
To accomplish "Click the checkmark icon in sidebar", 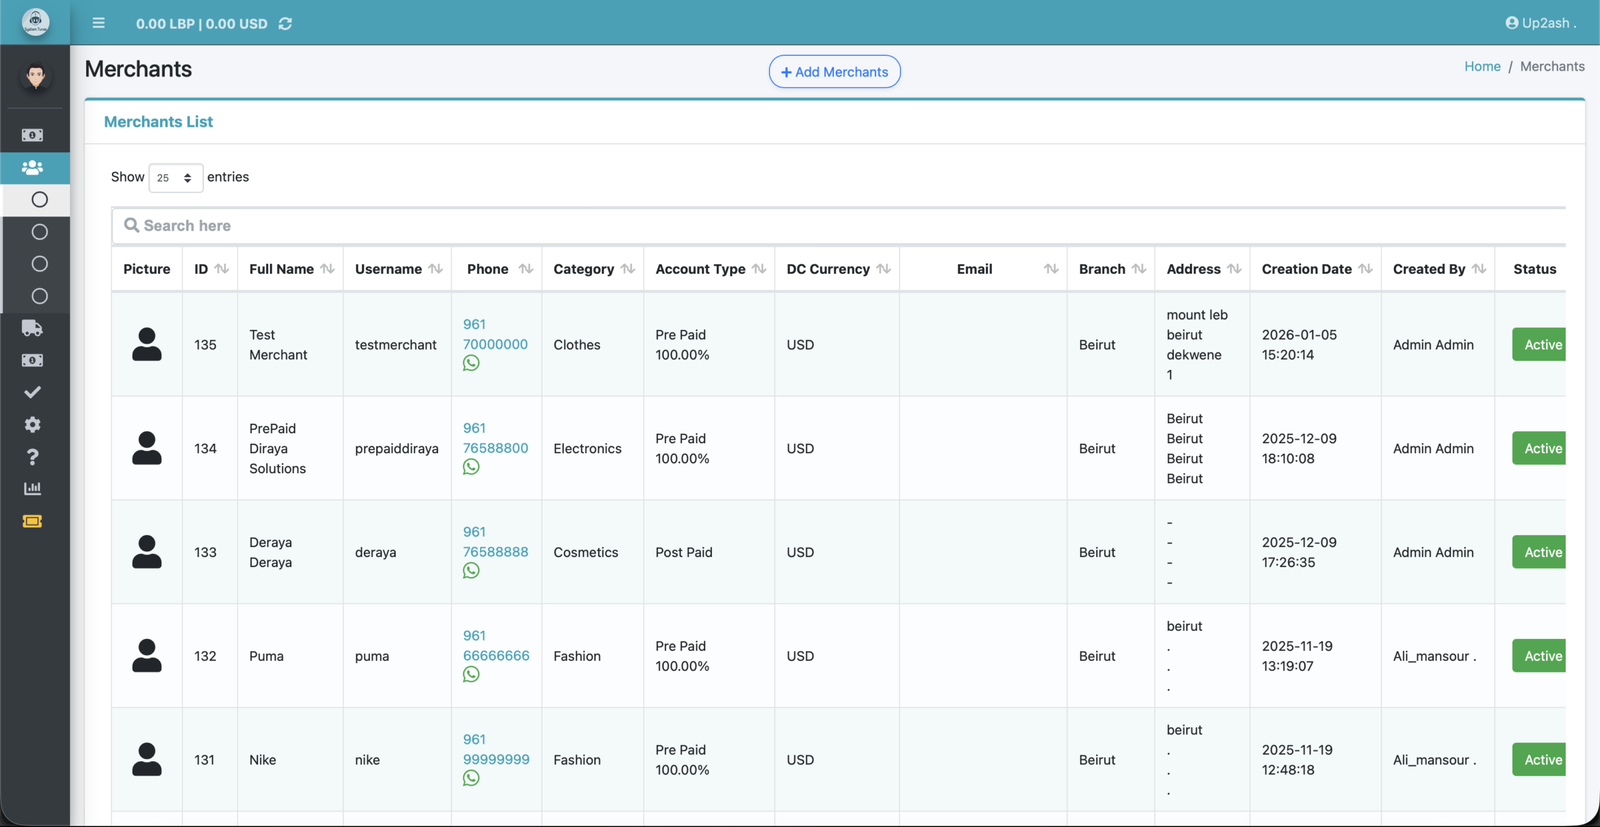I will 32,392.
